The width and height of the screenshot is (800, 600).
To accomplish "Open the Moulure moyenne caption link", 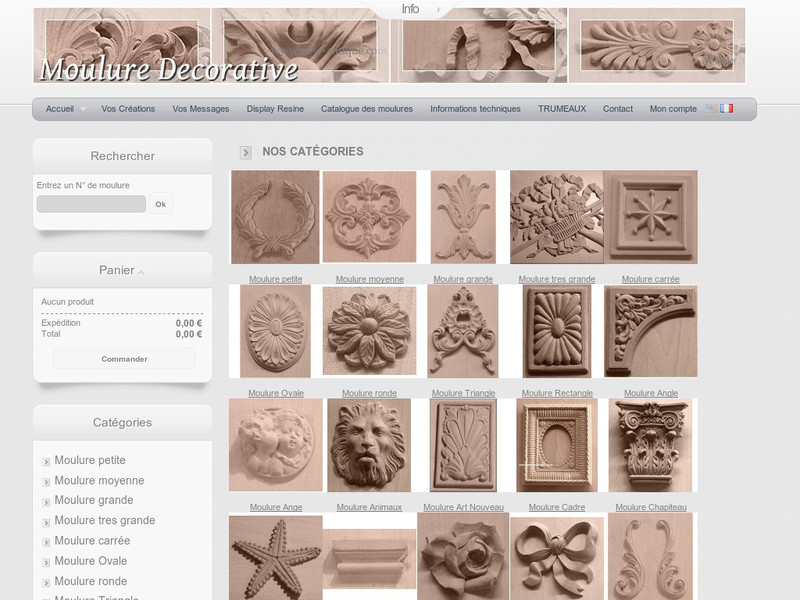I will click(x=369, y=279).
